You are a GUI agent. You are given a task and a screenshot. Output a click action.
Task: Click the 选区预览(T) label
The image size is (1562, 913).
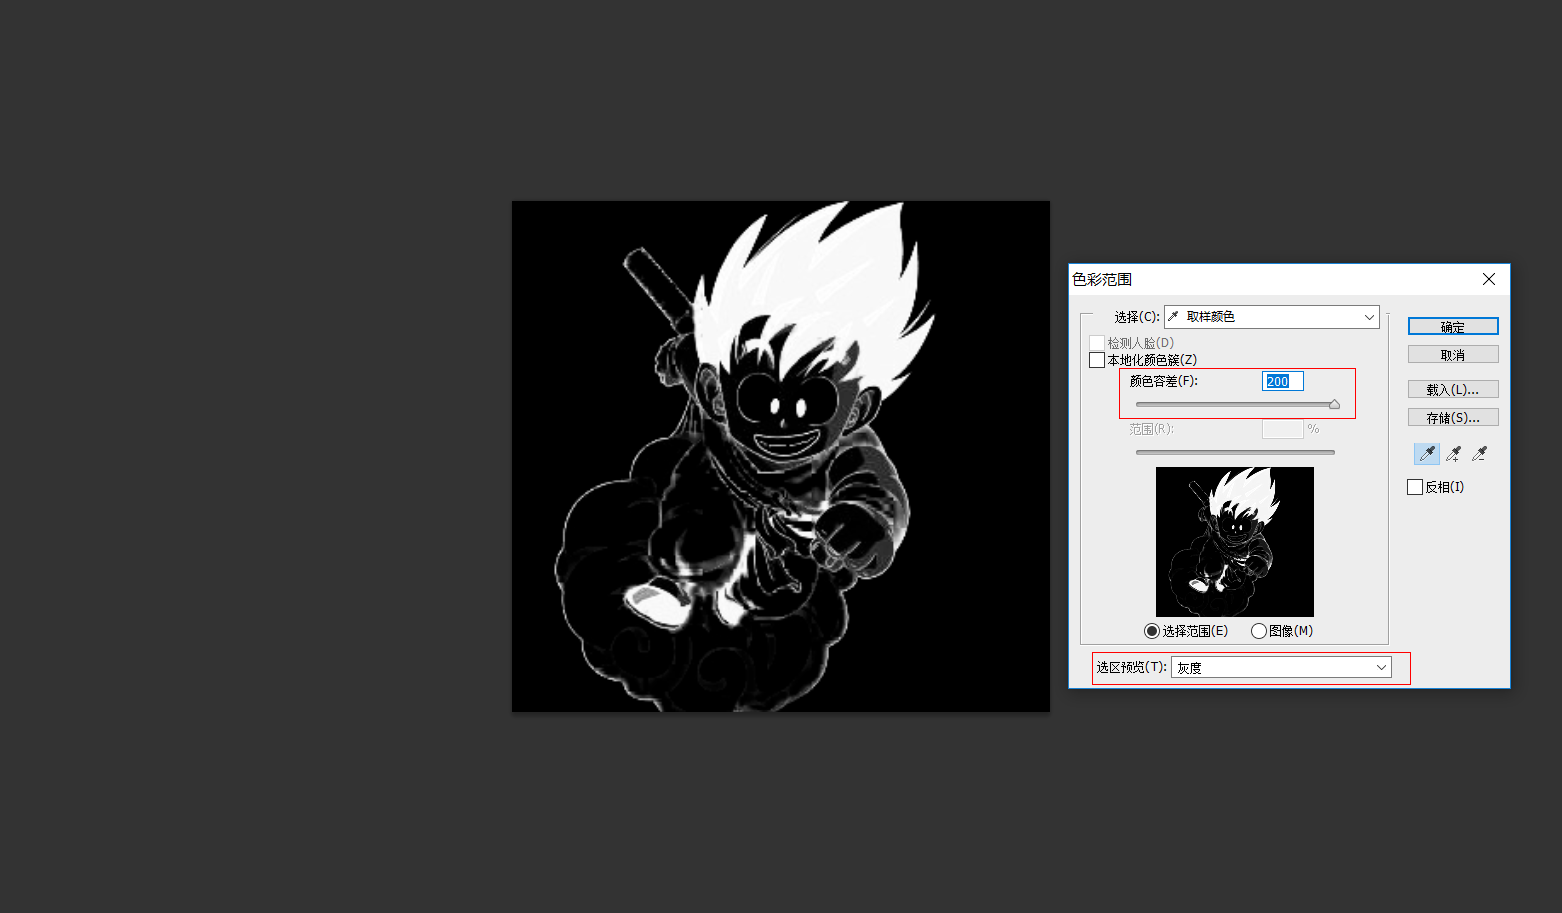click(1132, 667)
